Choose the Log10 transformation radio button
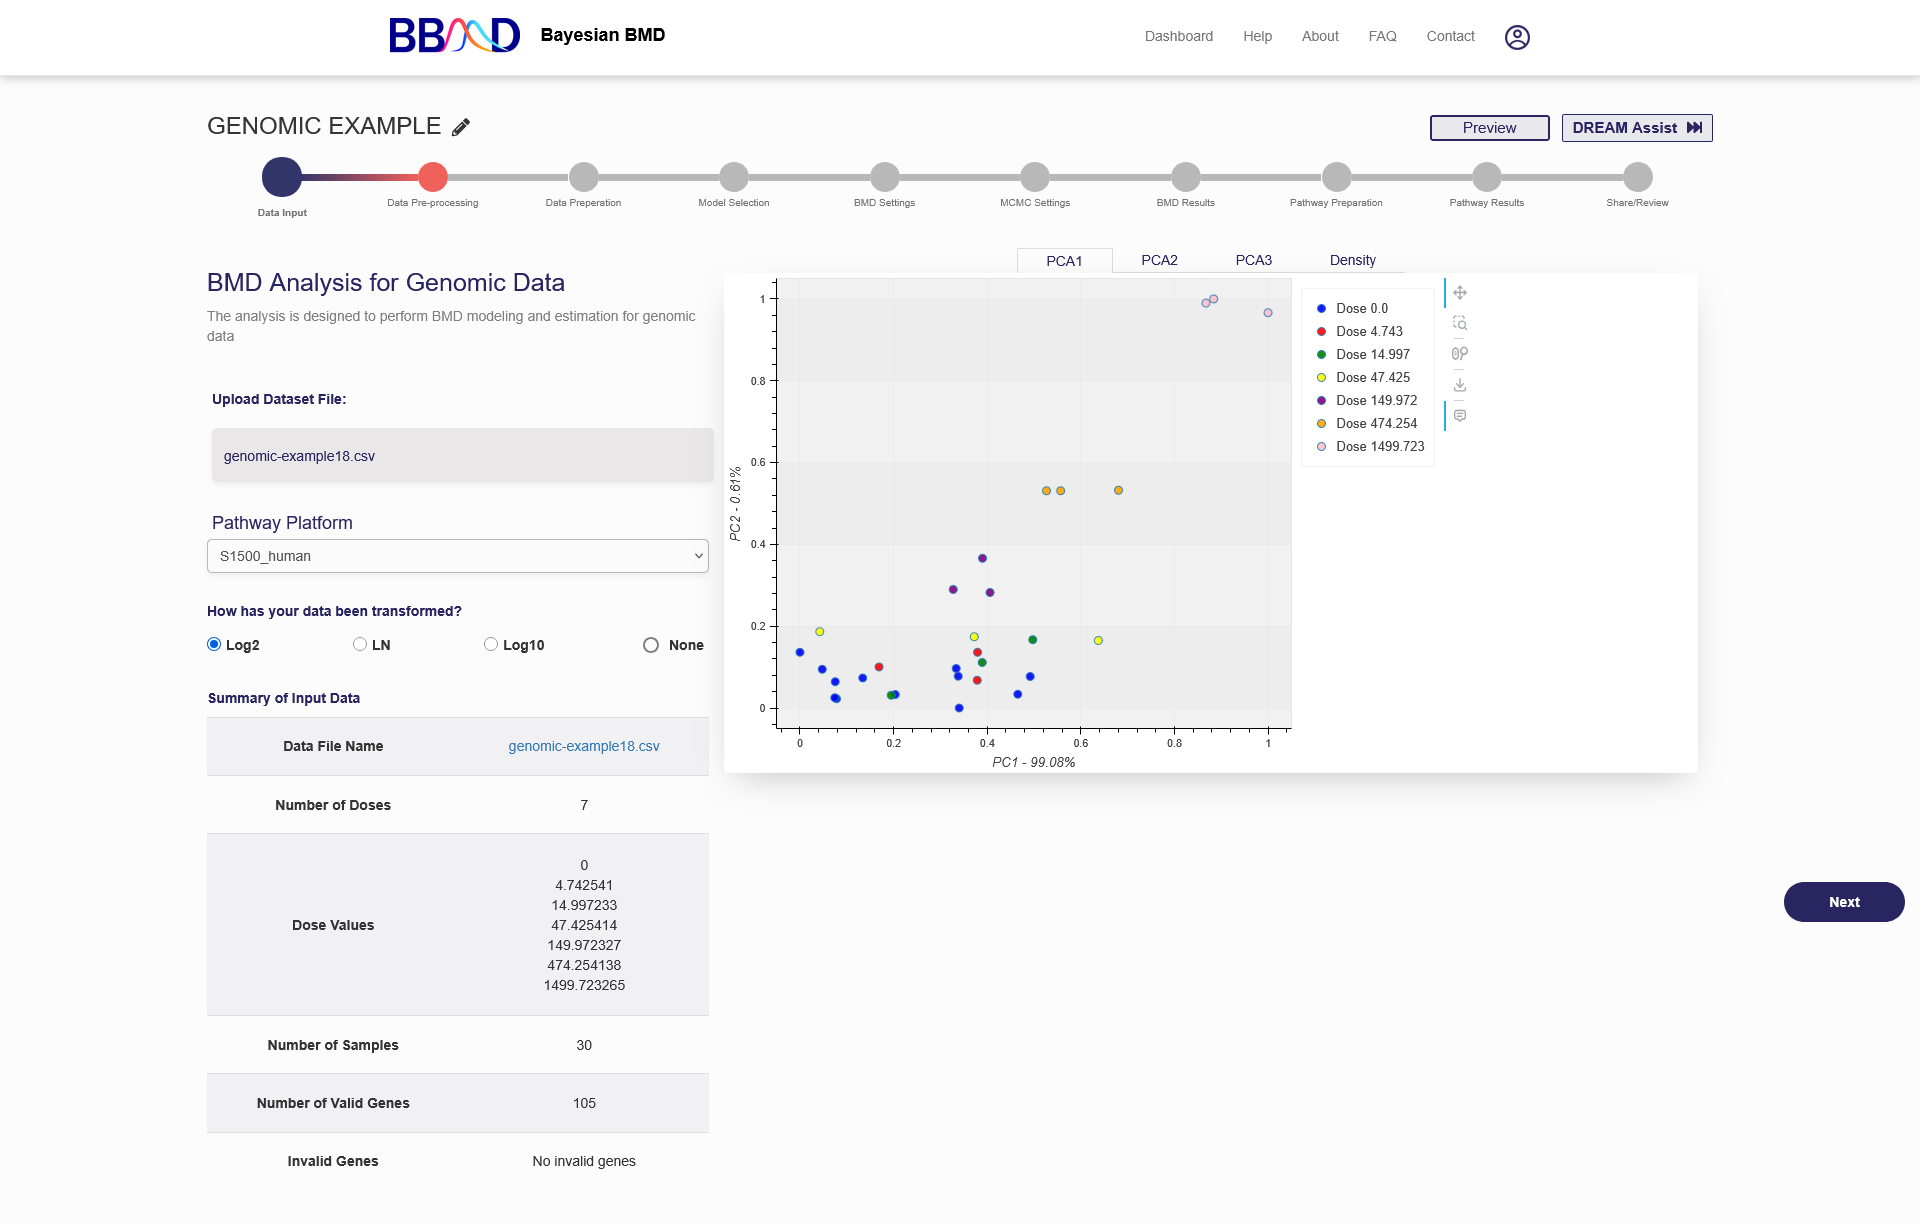This screenshot has height=1224, width=1920. [x=491, y=644]
